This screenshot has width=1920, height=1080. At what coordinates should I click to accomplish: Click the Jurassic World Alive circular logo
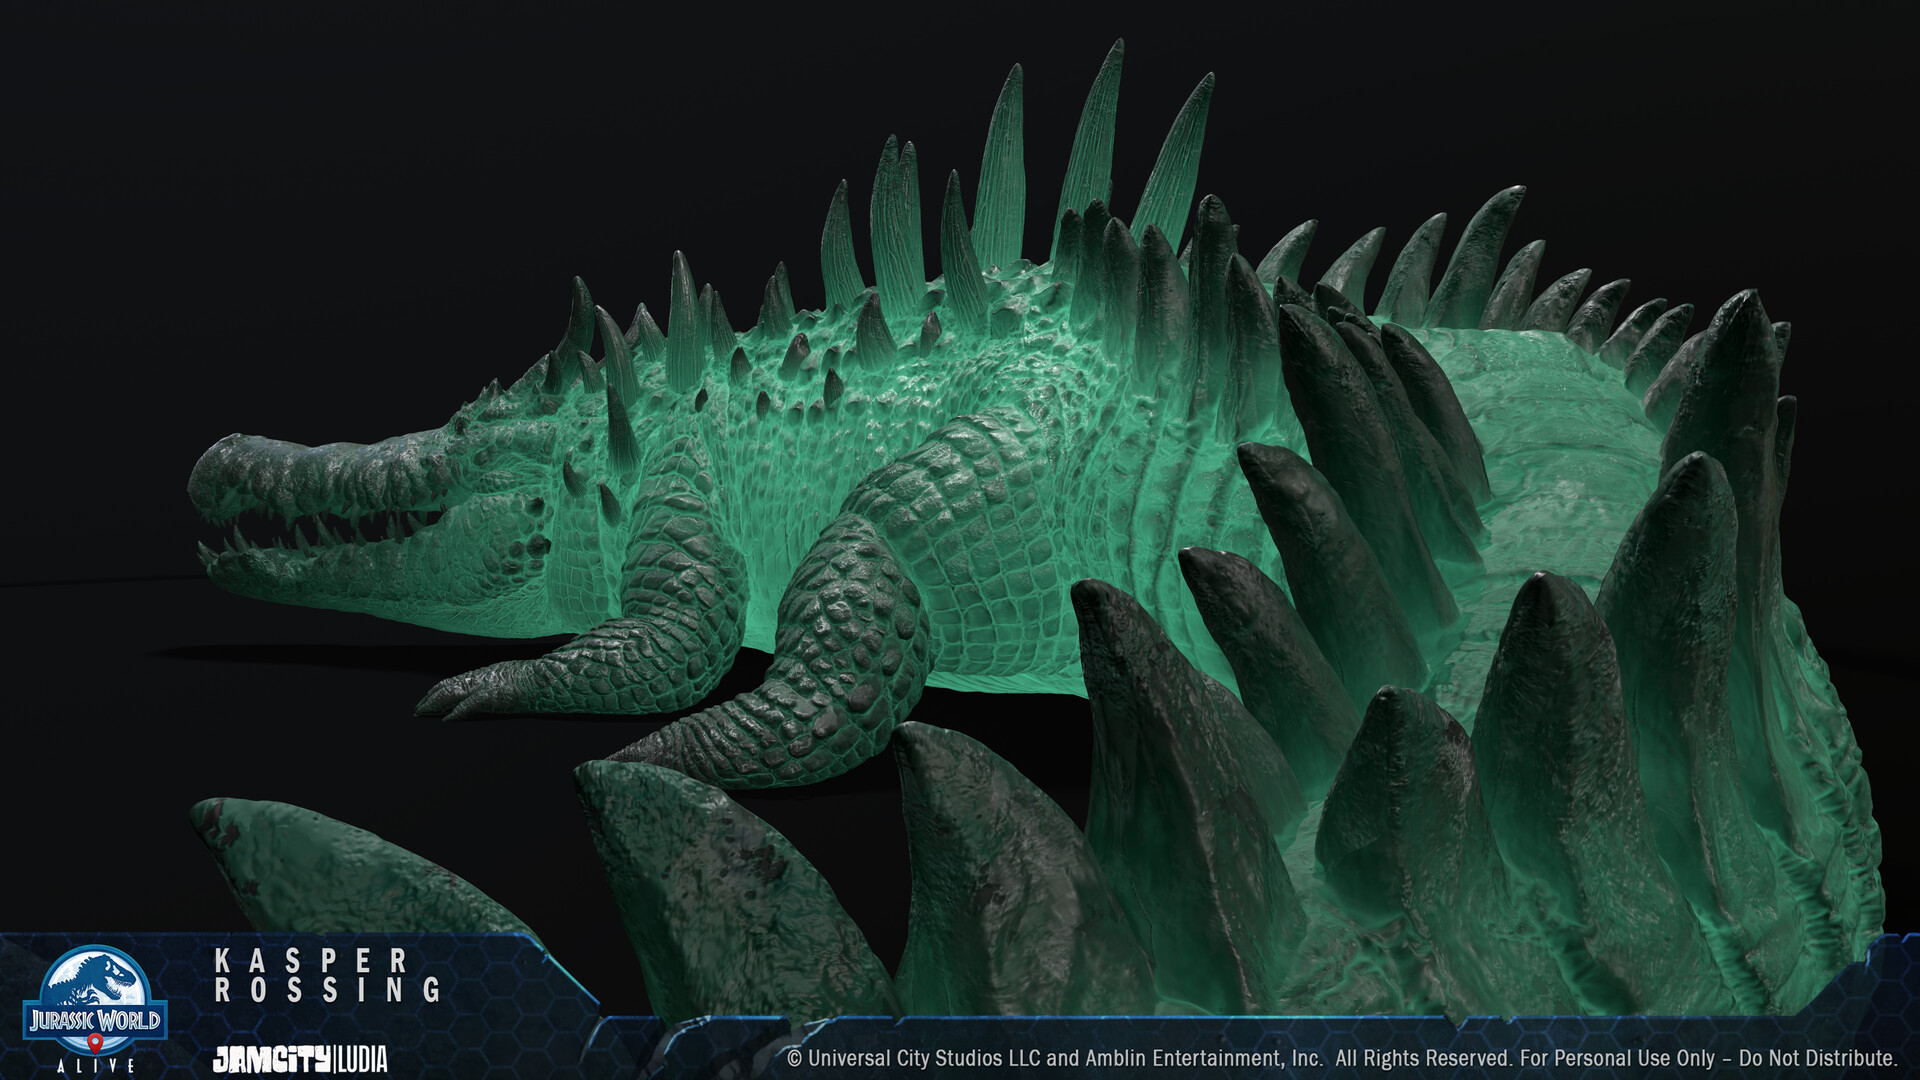tap(97, 994)
